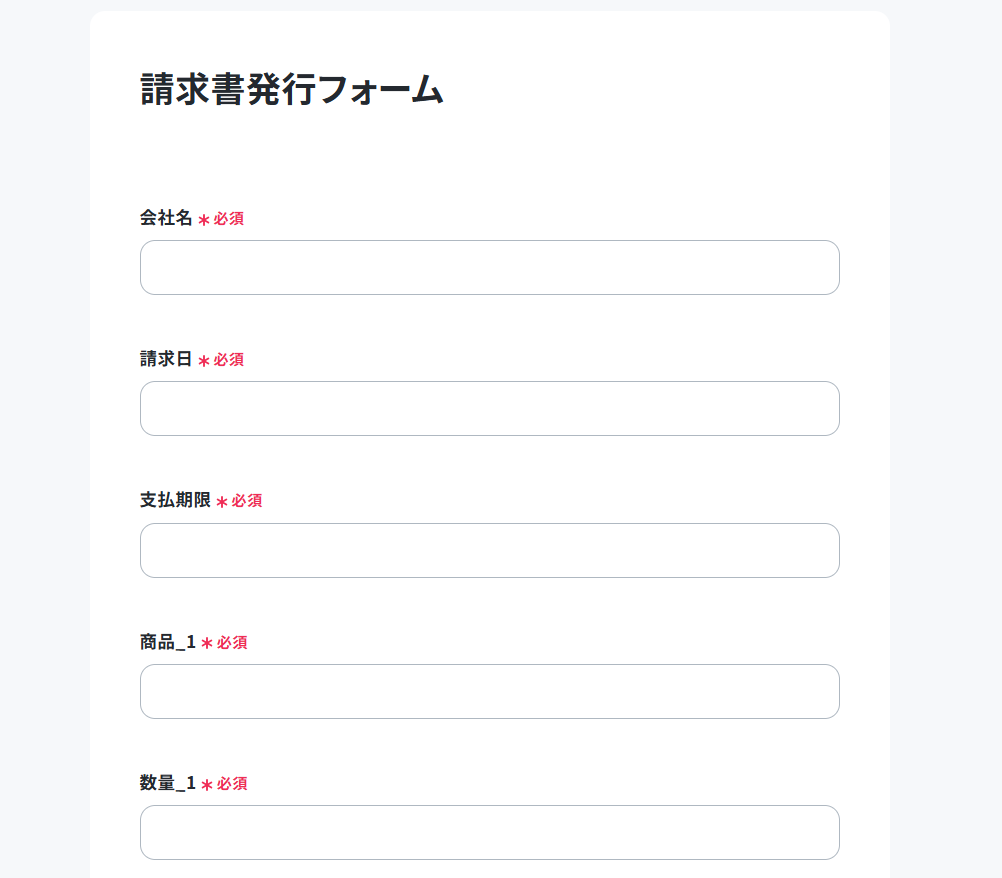Click the red asterisk beside 請求日
The width and height of the screenshot is (1002, 878).
click(x=204, y=361)
